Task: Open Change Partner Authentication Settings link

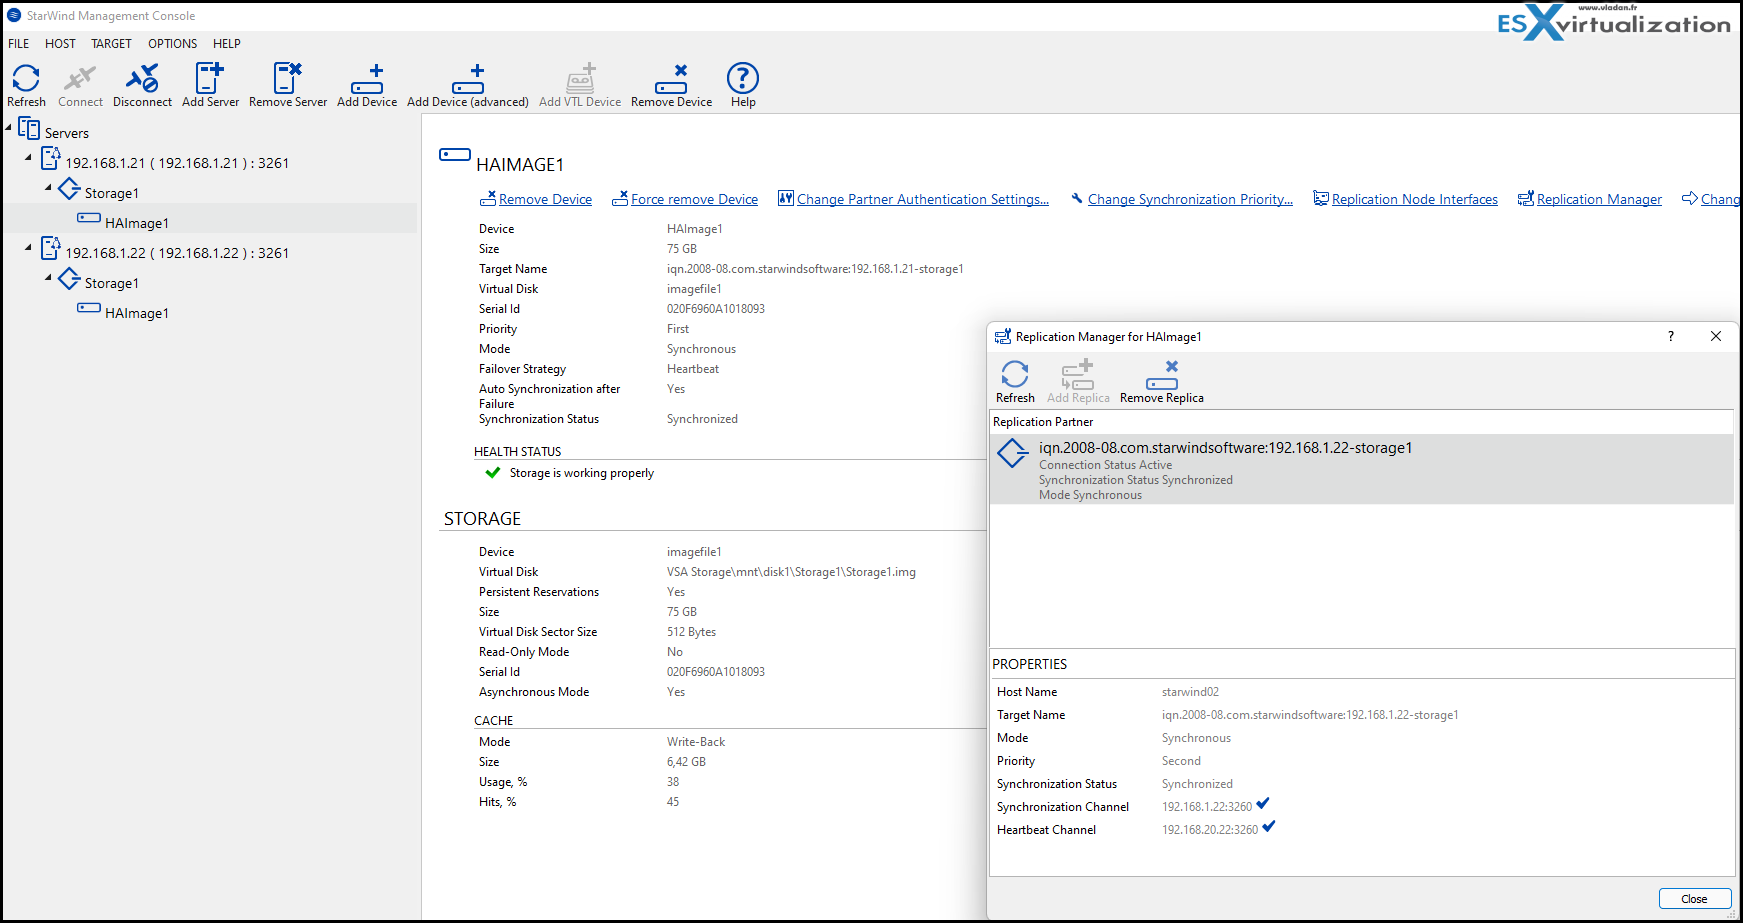Action: [922, 200]
